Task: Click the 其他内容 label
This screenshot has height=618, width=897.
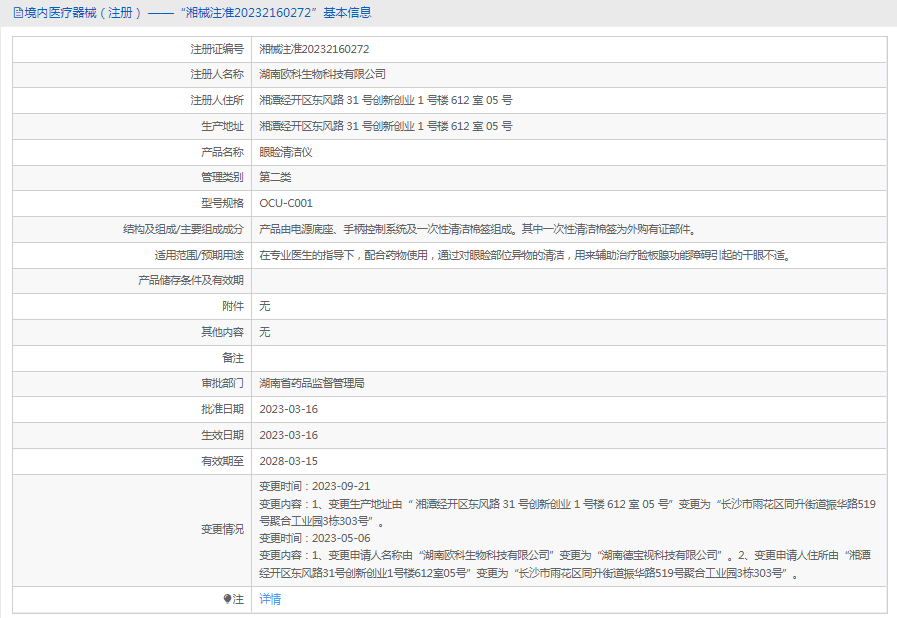Action: tap(222, 332)
